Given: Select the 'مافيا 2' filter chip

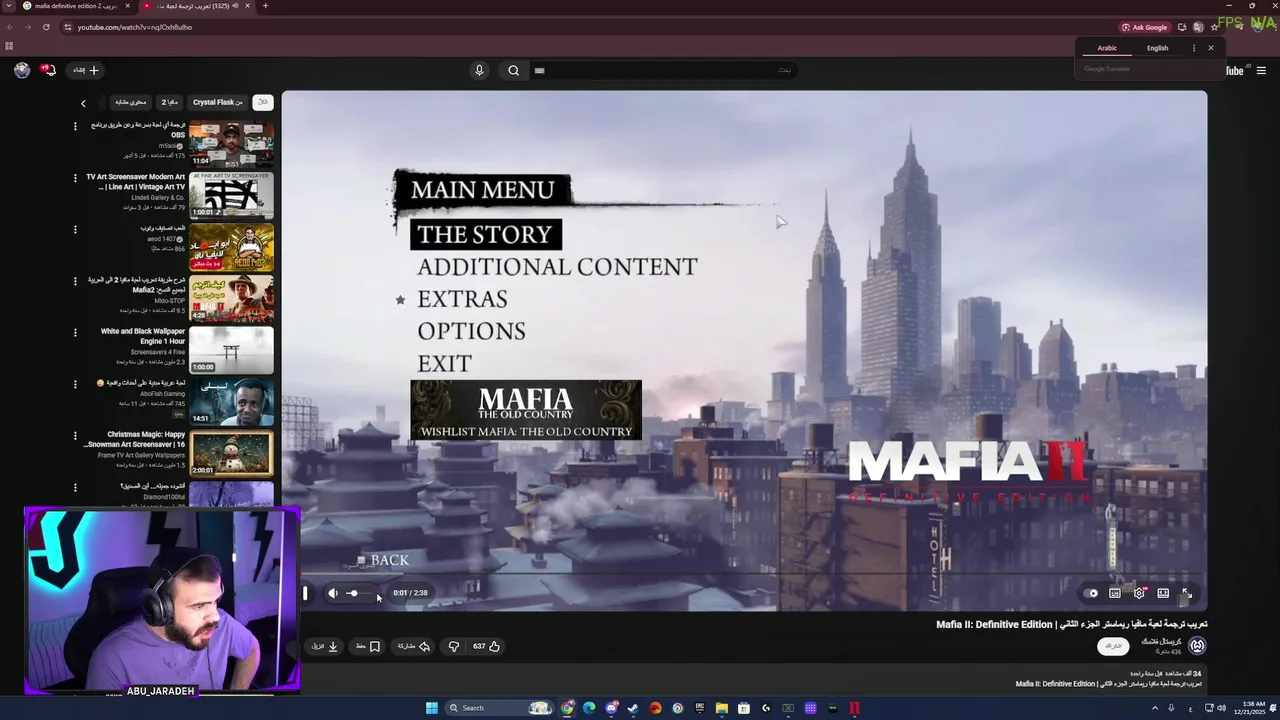Looking at the screenshot, I should click(x=170, y=102).
